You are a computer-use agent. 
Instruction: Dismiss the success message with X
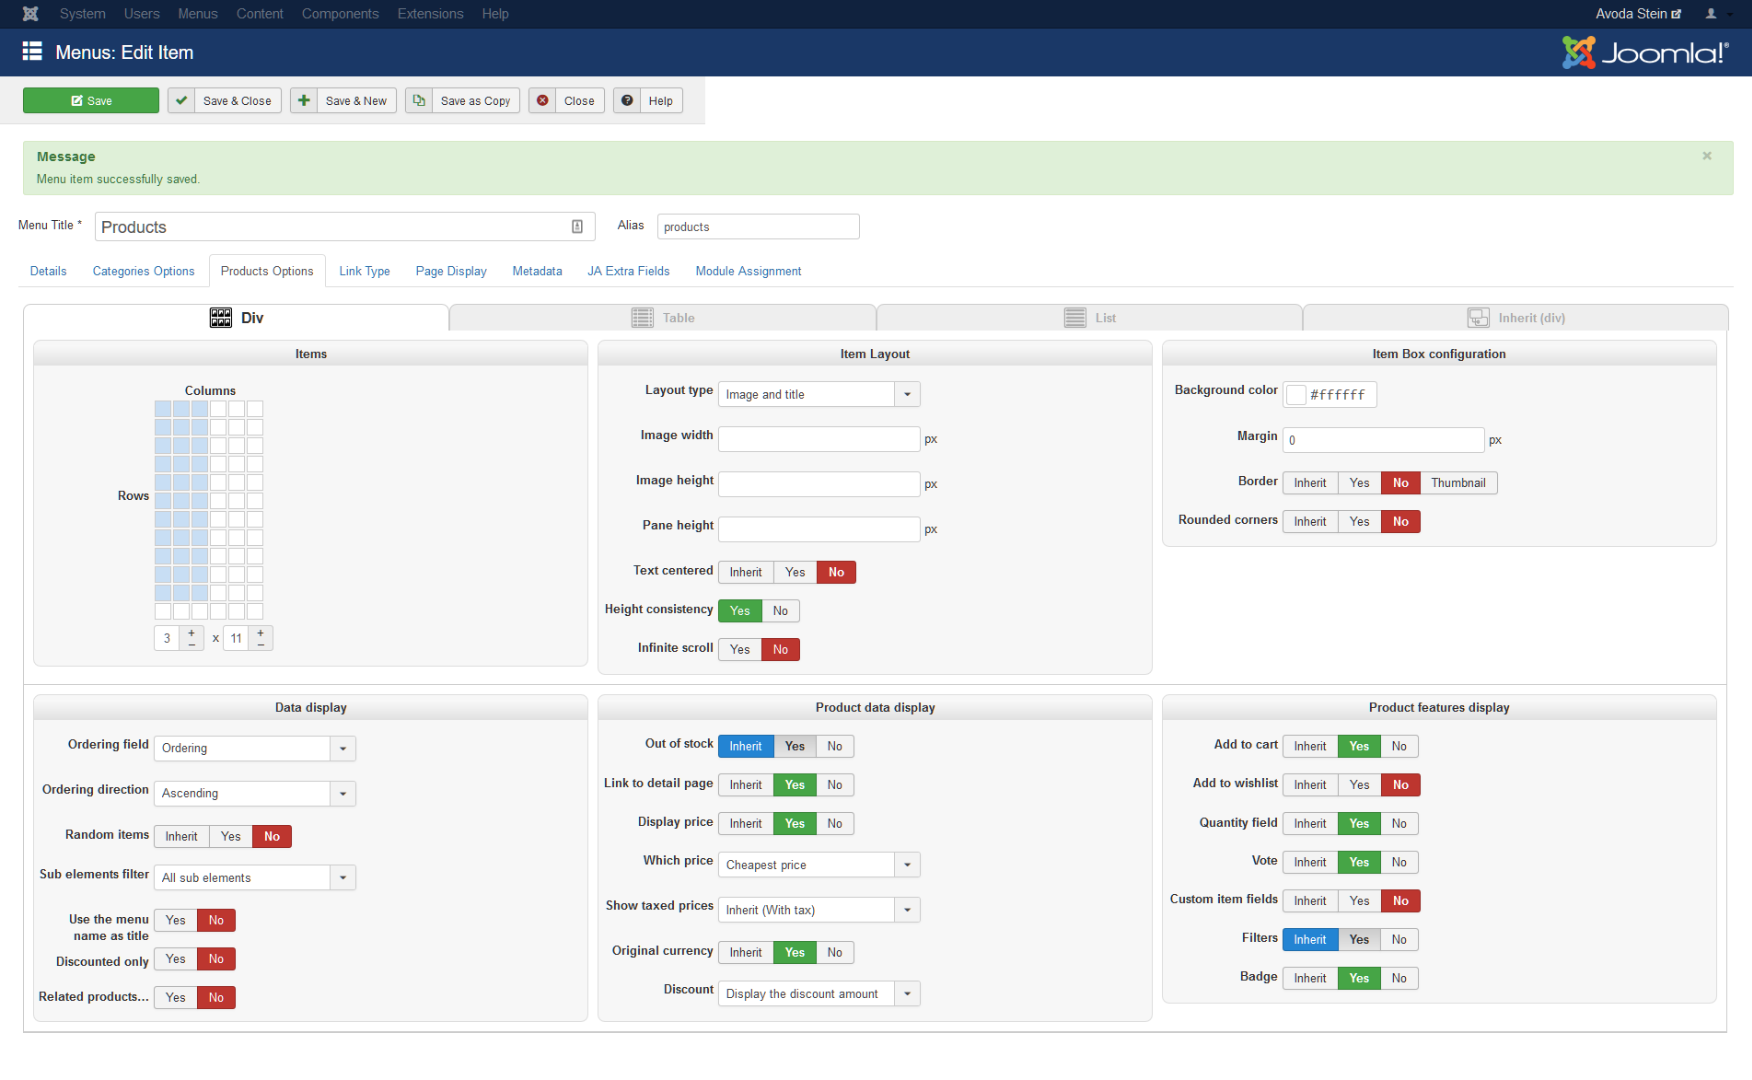point(1707,156)
